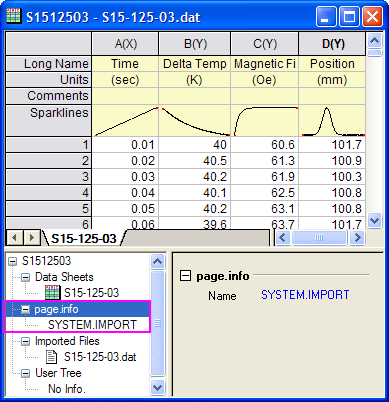The image size is (389, 402).
Task: Select row header 1
Action: (x=49, y=145)
